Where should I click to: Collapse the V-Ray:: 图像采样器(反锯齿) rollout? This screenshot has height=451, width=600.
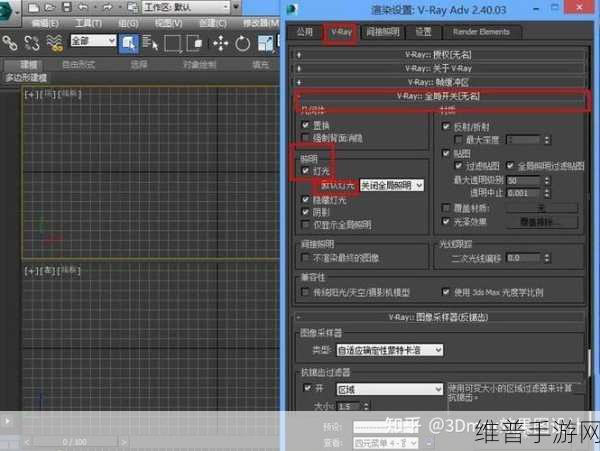(x=438, y=317)
